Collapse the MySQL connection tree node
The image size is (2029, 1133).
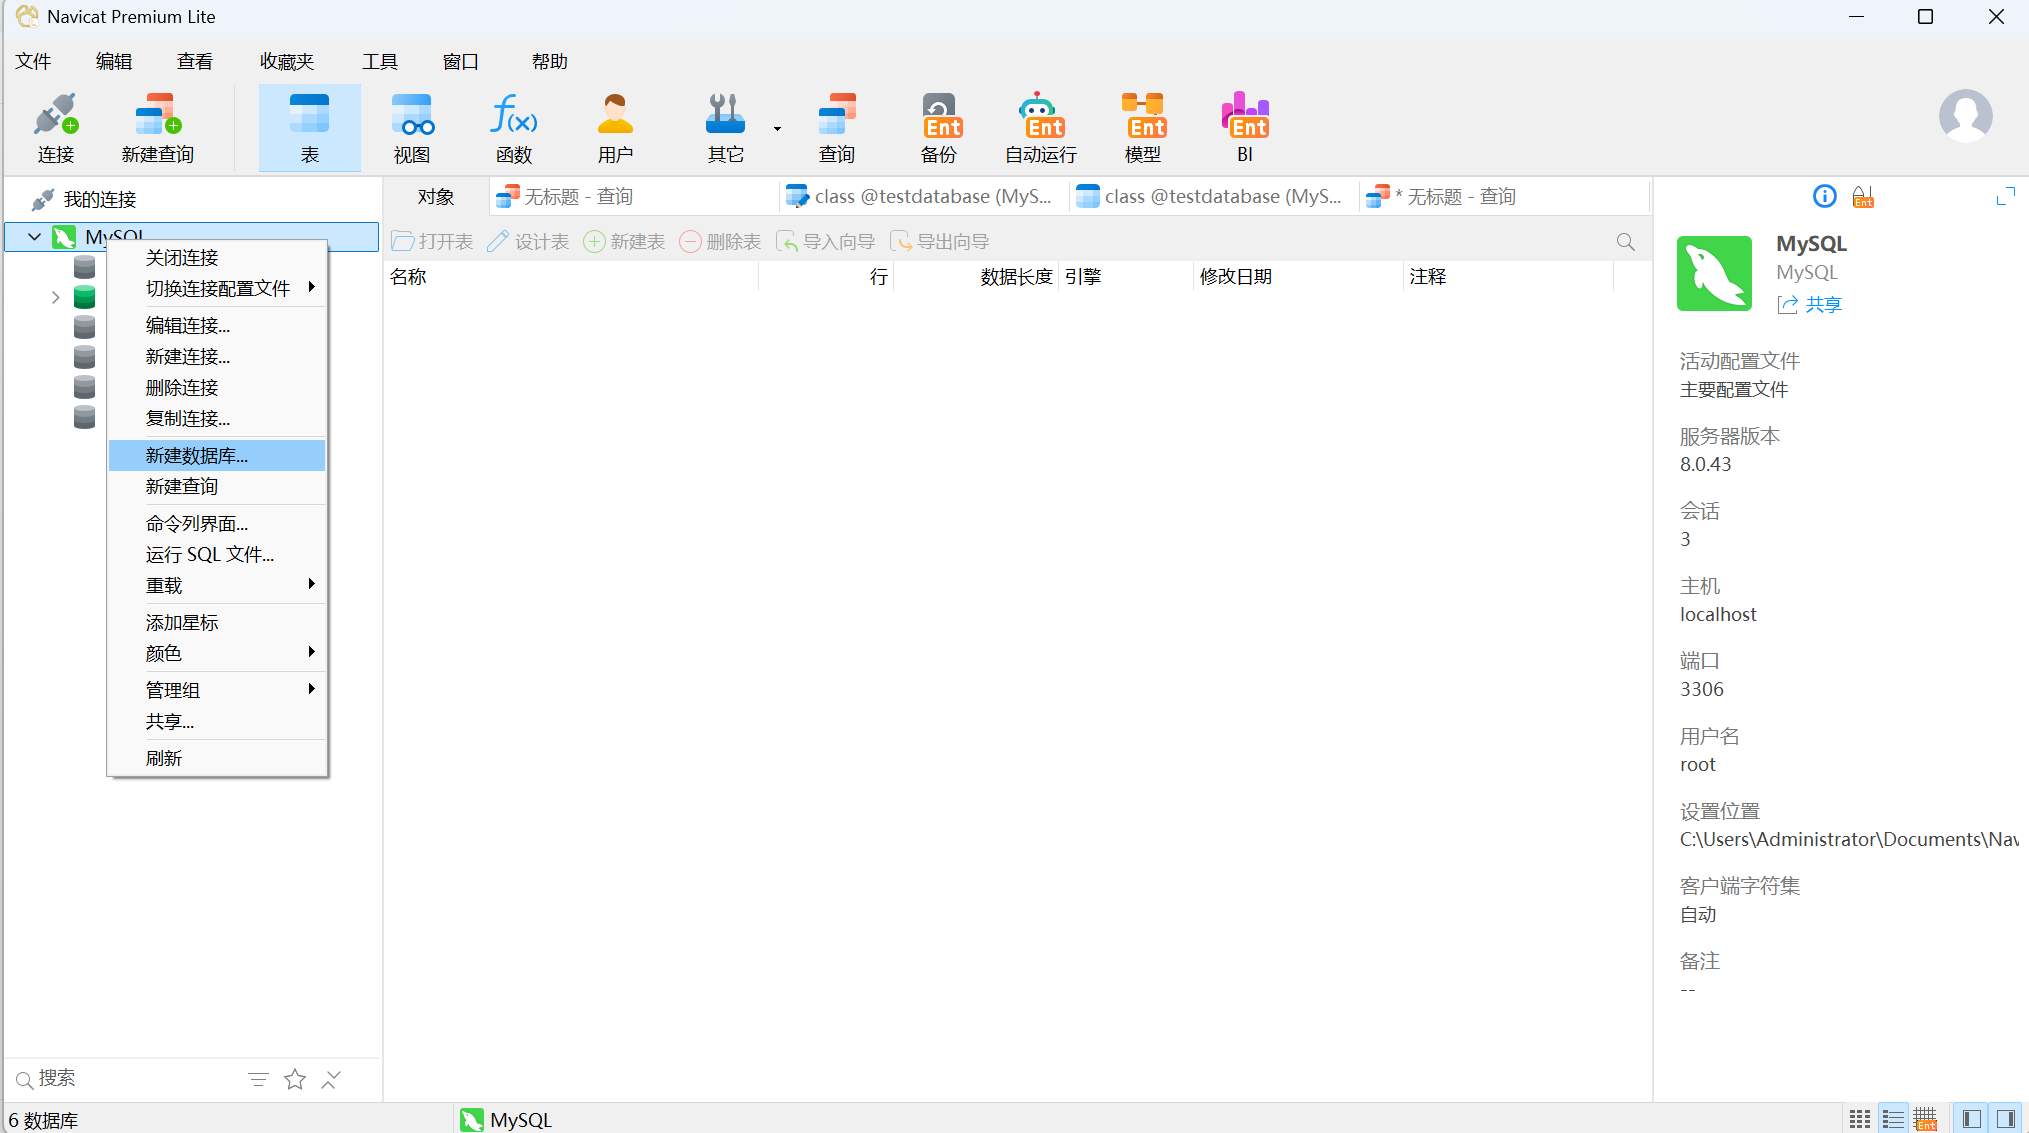coord(34,237)
